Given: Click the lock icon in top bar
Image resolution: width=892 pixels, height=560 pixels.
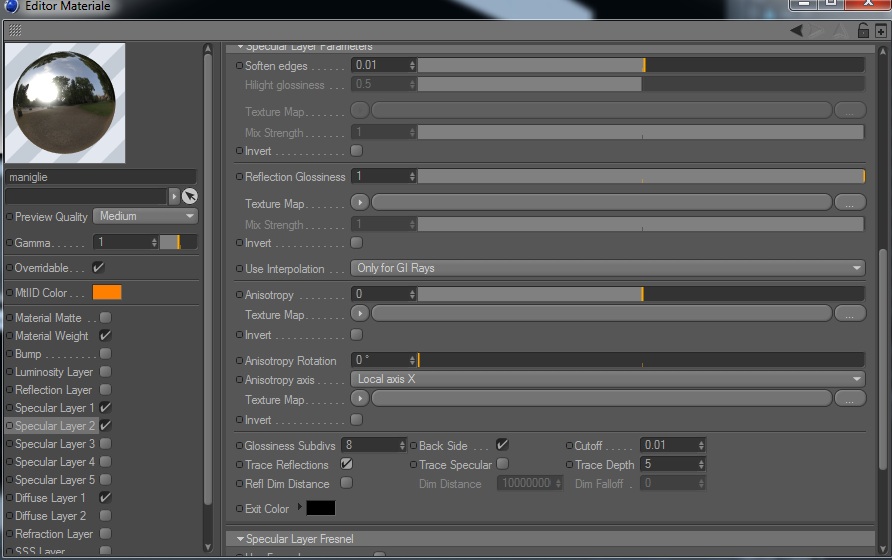Looking at the screenshot, I should [x=863, y=30].
